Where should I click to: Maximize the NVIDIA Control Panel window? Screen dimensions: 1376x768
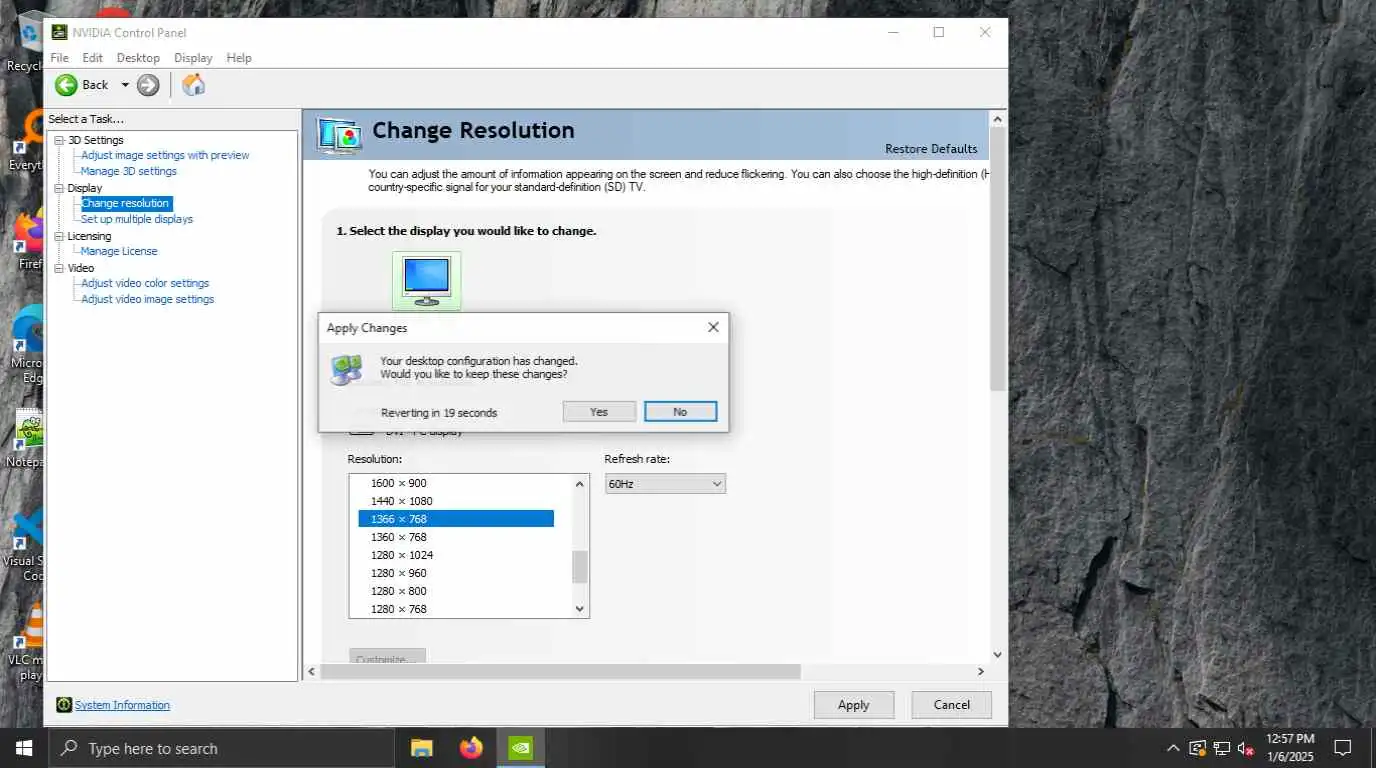[x=939, y=32]
